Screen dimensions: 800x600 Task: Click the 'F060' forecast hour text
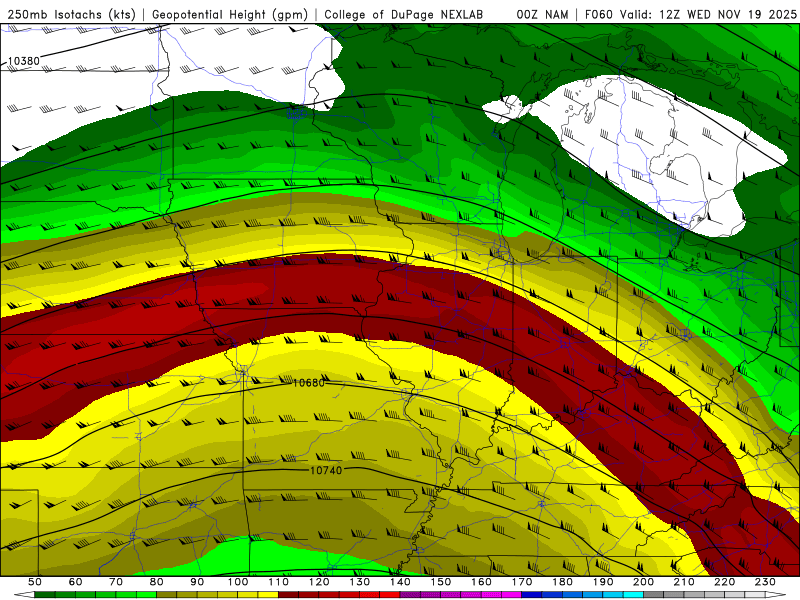(x=598, y=15)
